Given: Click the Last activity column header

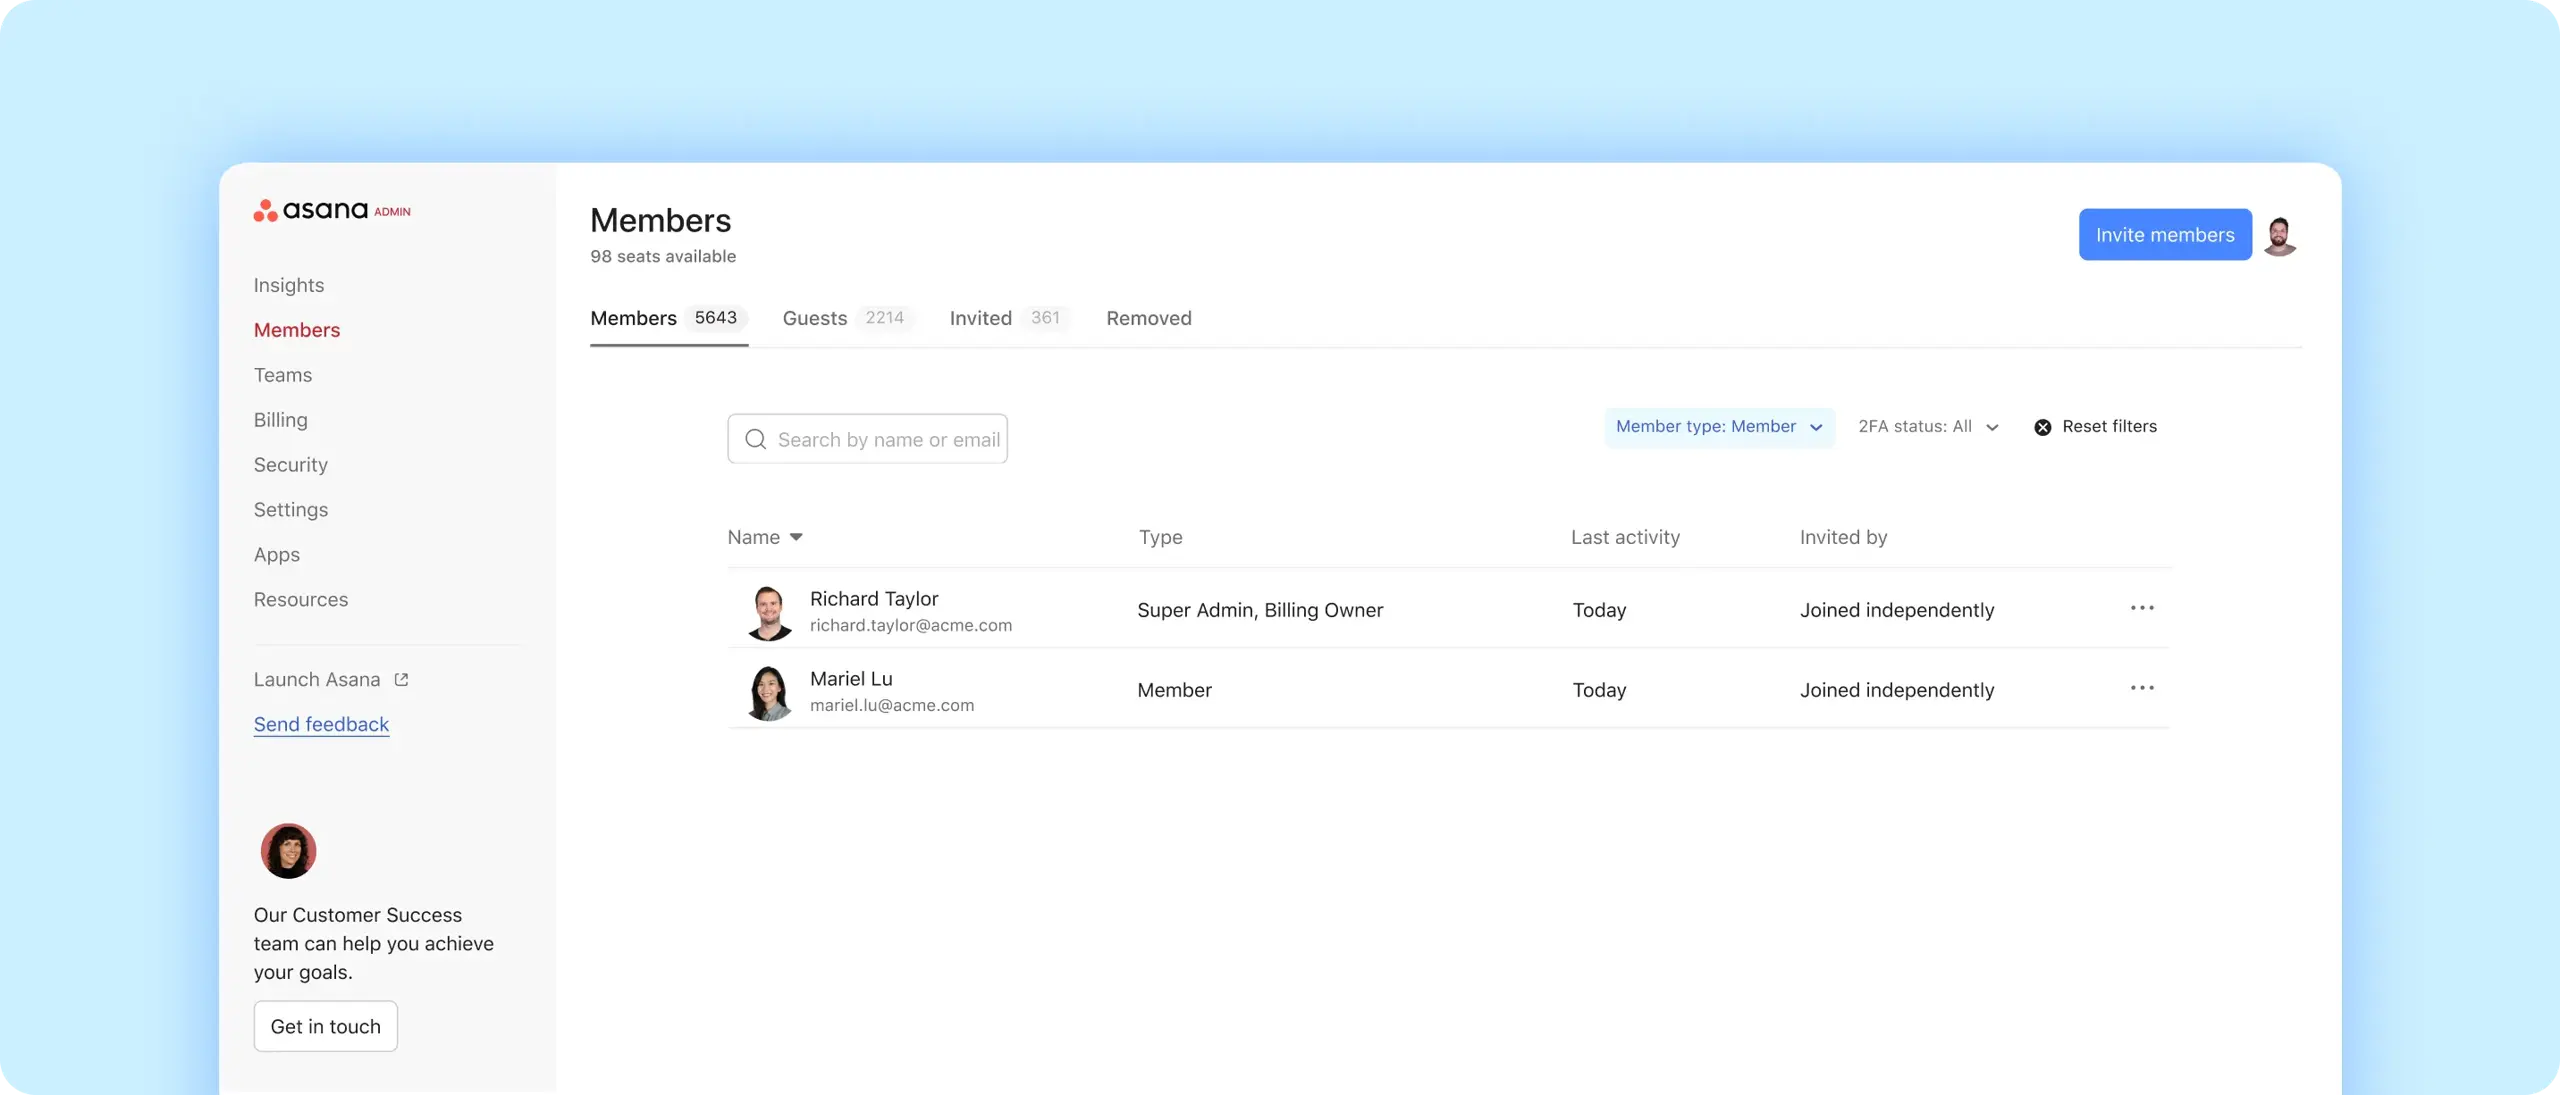Looking at the screenshot, I should [1625, 537].
